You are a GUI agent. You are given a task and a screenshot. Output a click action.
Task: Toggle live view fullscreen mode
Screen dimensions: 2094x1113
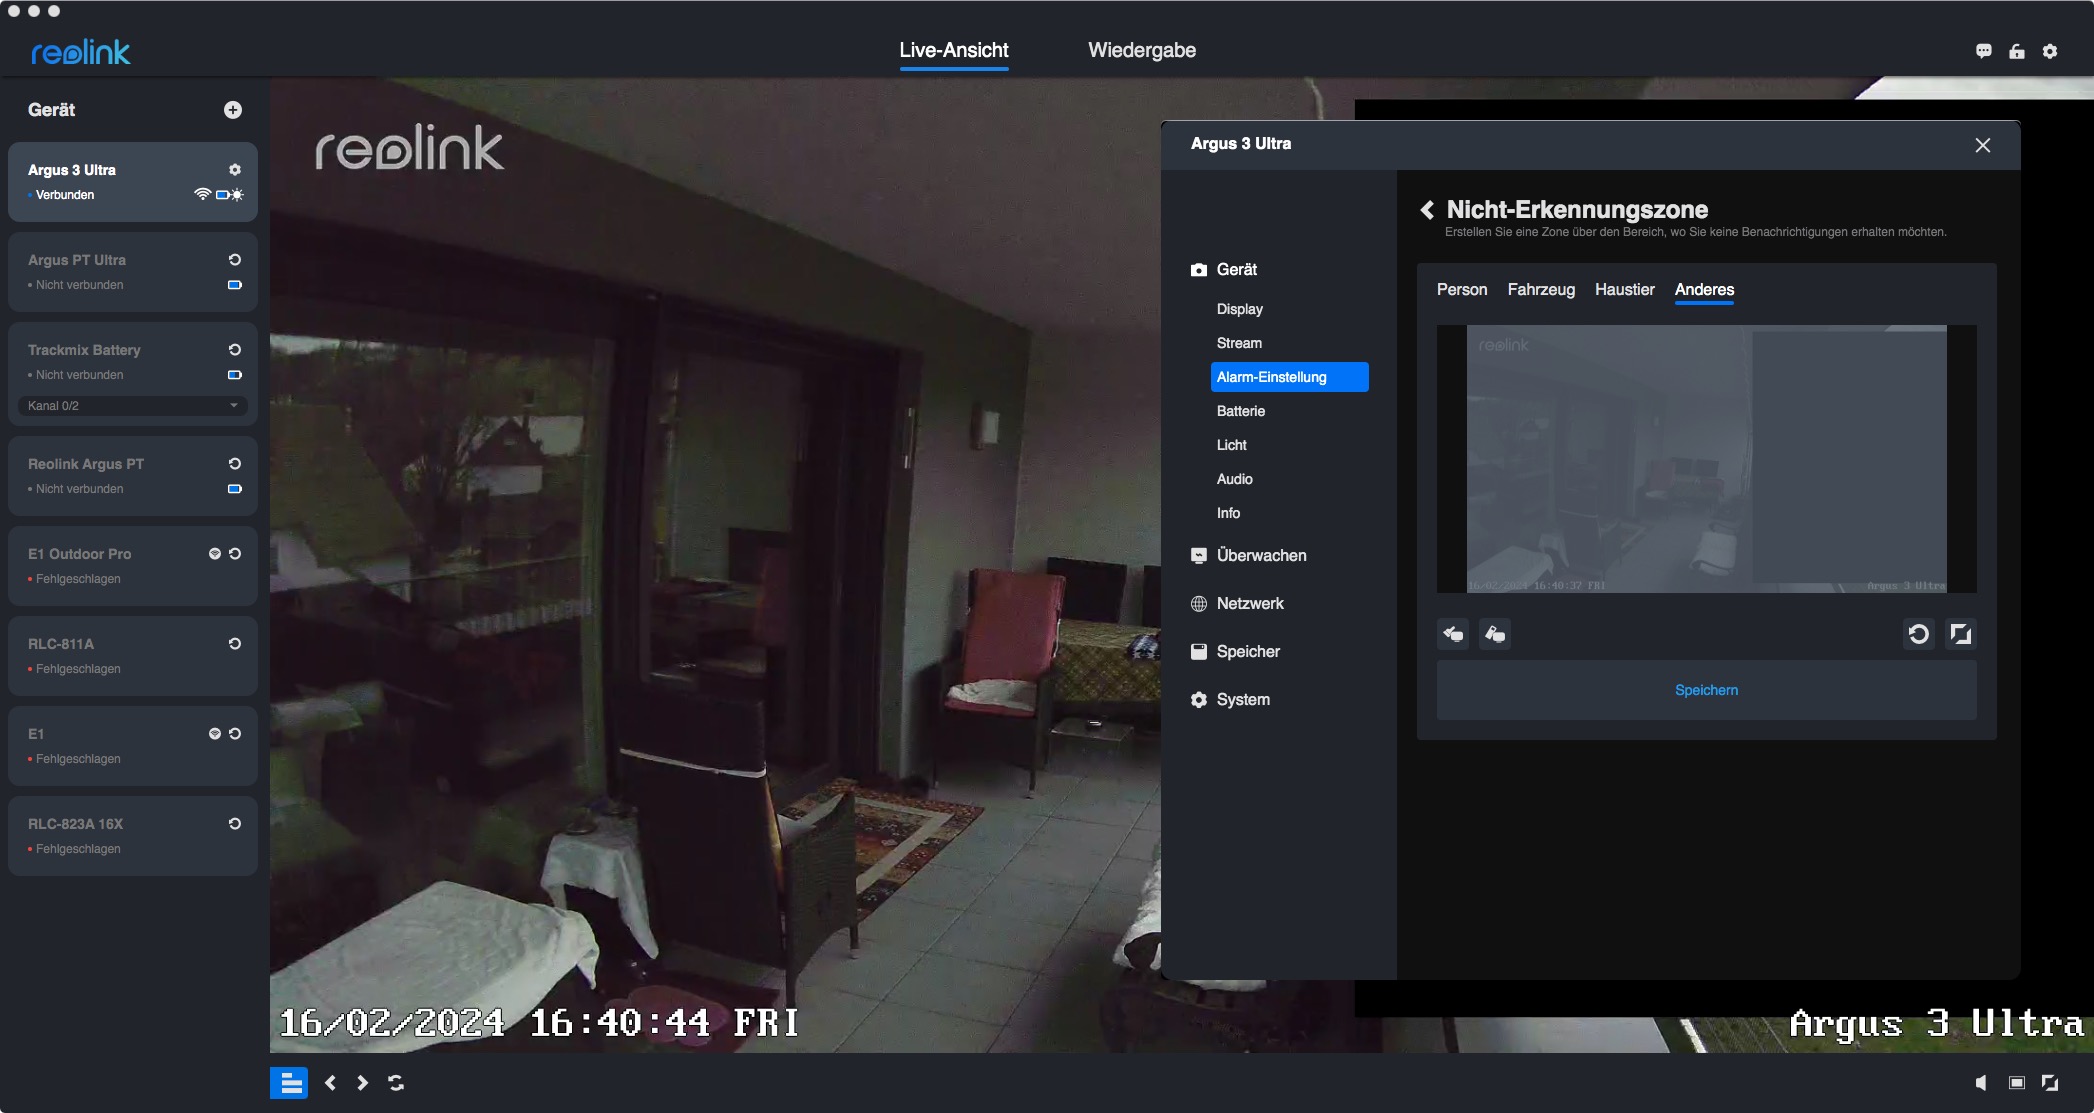point(2050,1083)
